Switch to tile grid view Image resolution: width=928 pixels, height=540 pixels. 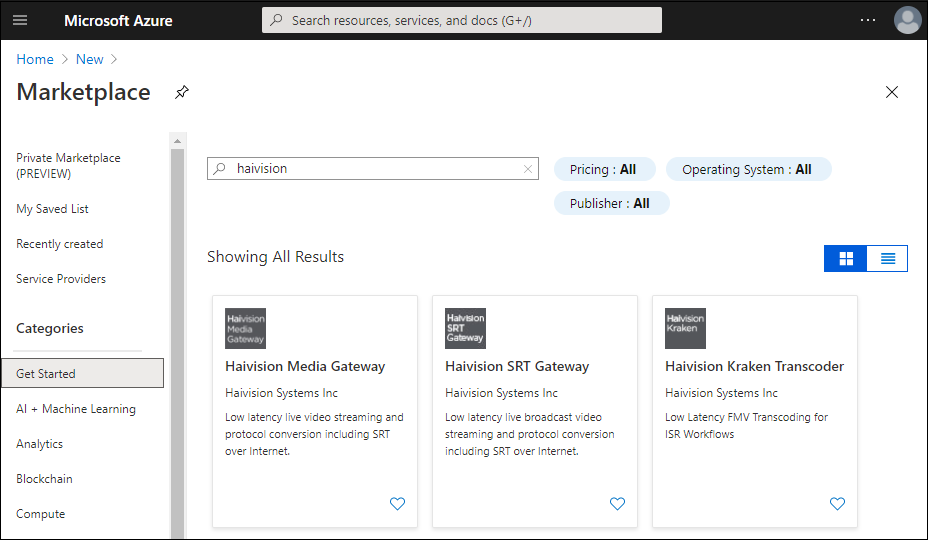tap(846, 259)
